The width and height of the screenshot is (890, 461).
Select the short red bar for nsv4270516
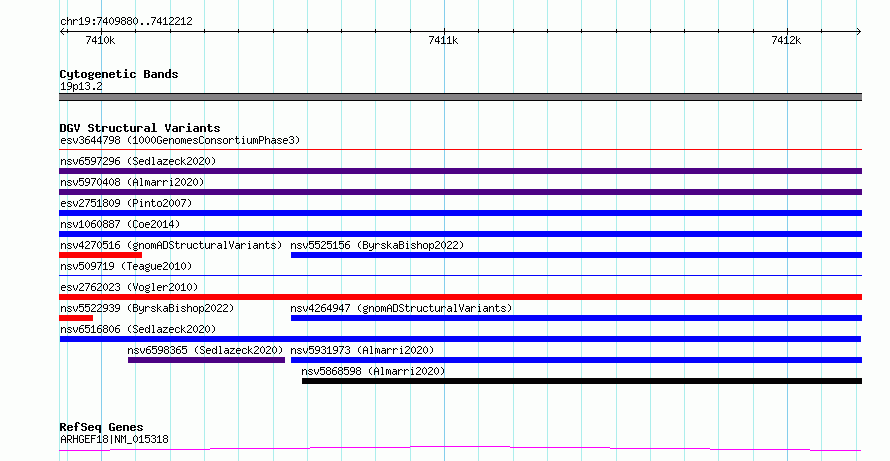100,255
